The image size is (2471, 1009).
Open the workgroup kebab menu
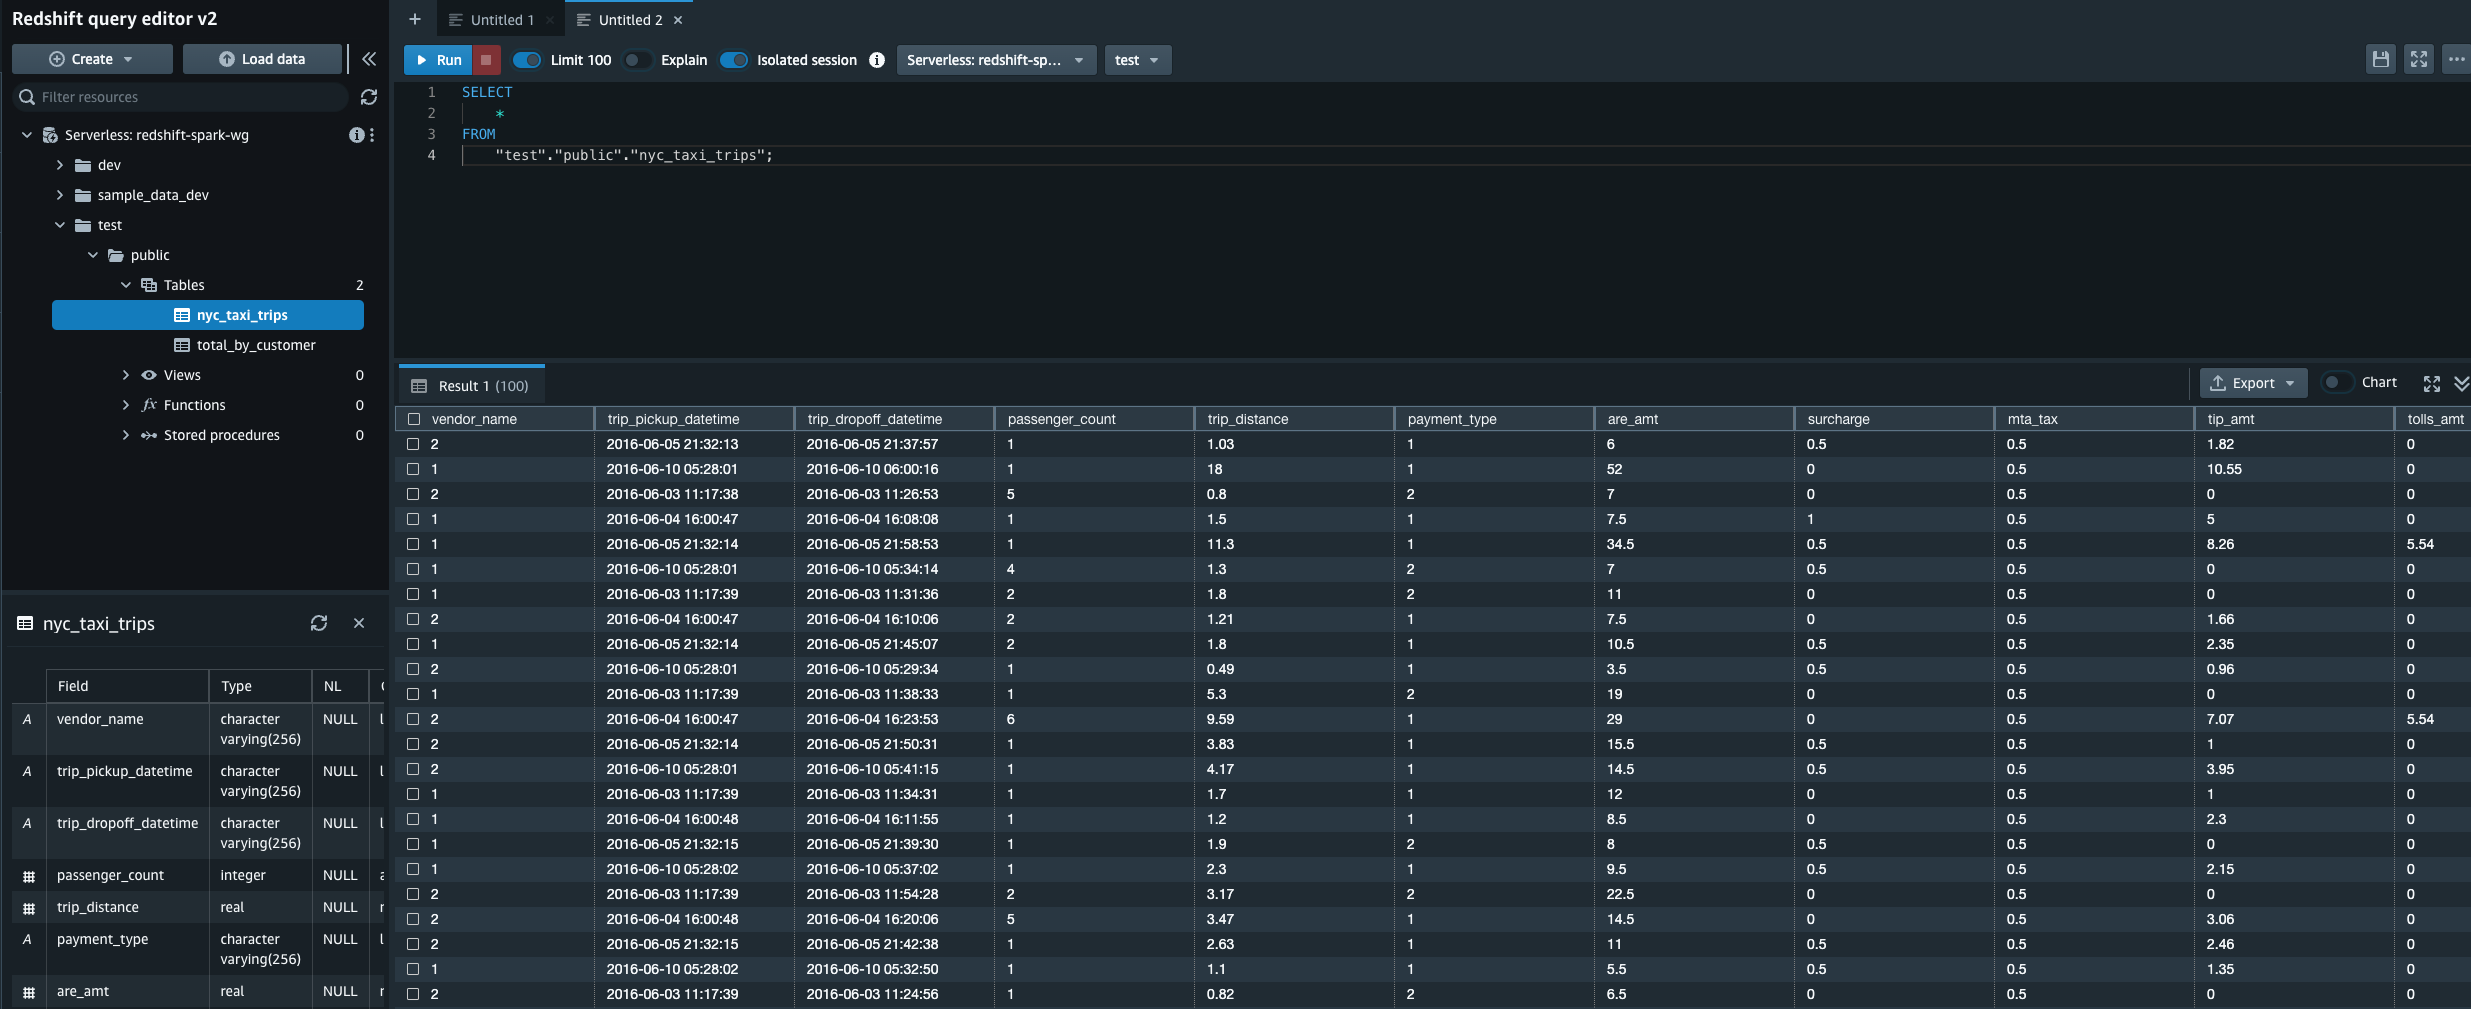point(372,135)
